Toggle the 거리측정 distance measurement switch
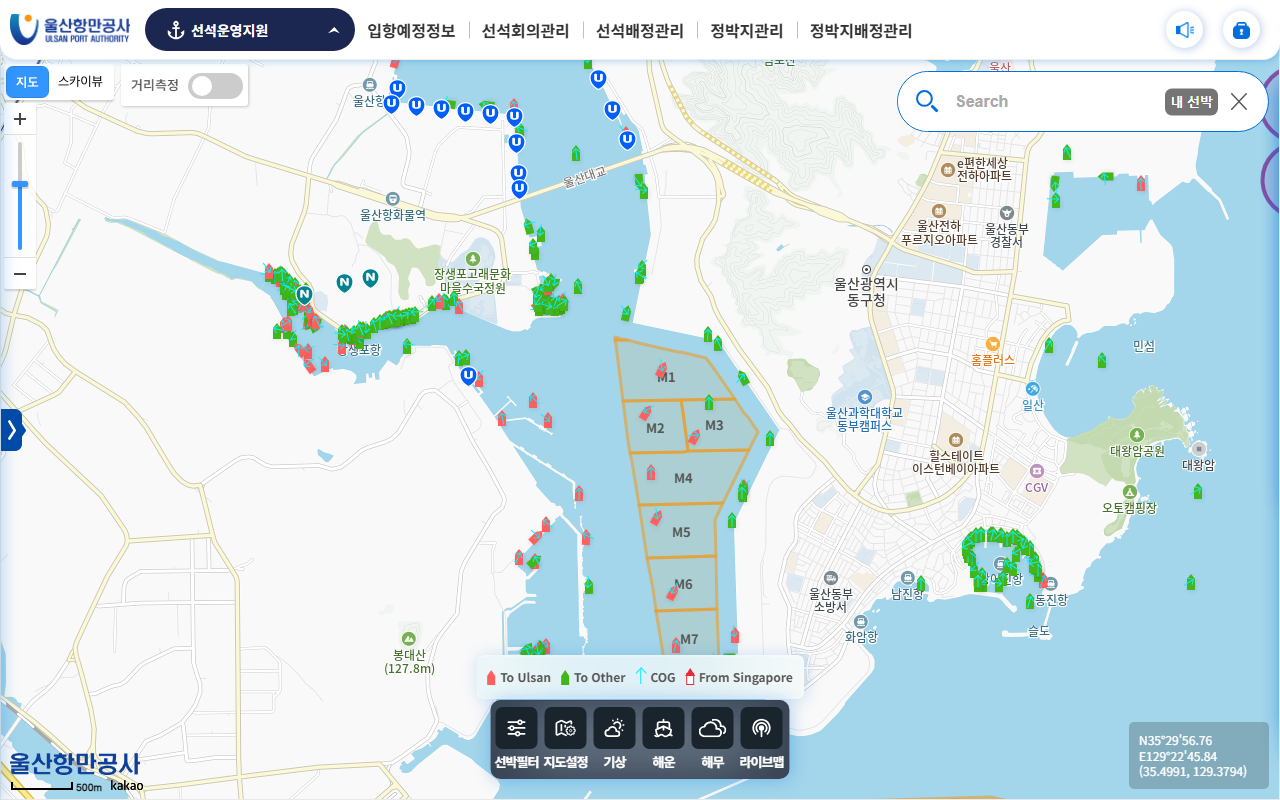Screen dimensions: 1280x800 click(x=216, y=86)
